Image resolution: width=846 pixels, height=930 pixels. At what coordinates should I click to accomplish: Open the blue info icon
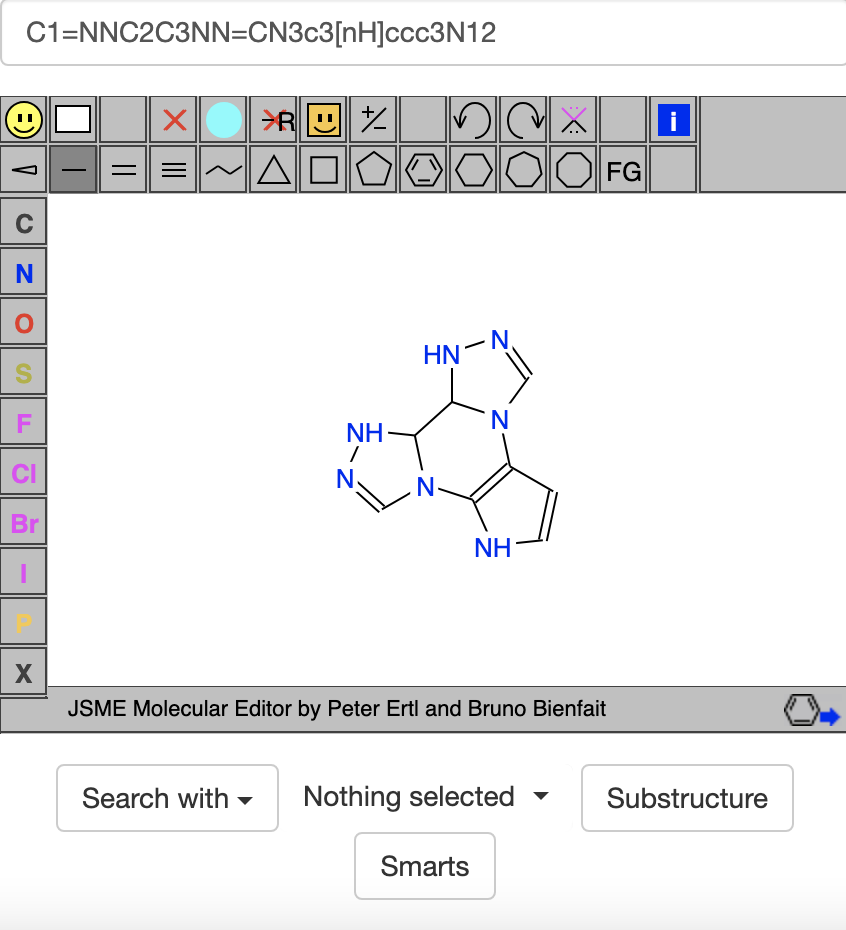[673, 121]
